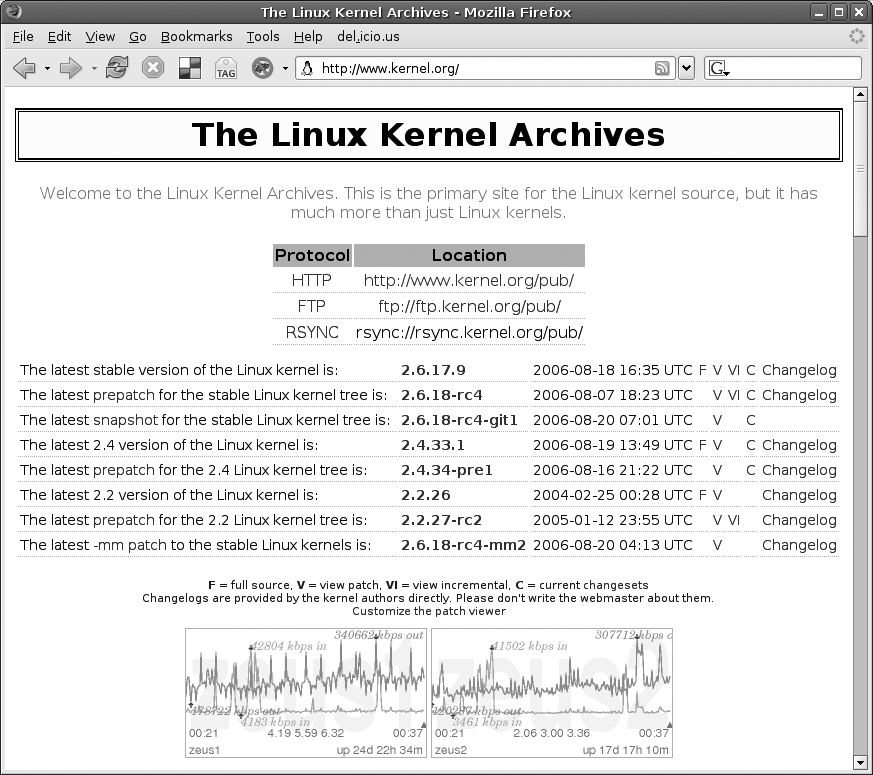The image size is (873, 775).
Task: Open the Edit menu
Action: click(59, 37)
